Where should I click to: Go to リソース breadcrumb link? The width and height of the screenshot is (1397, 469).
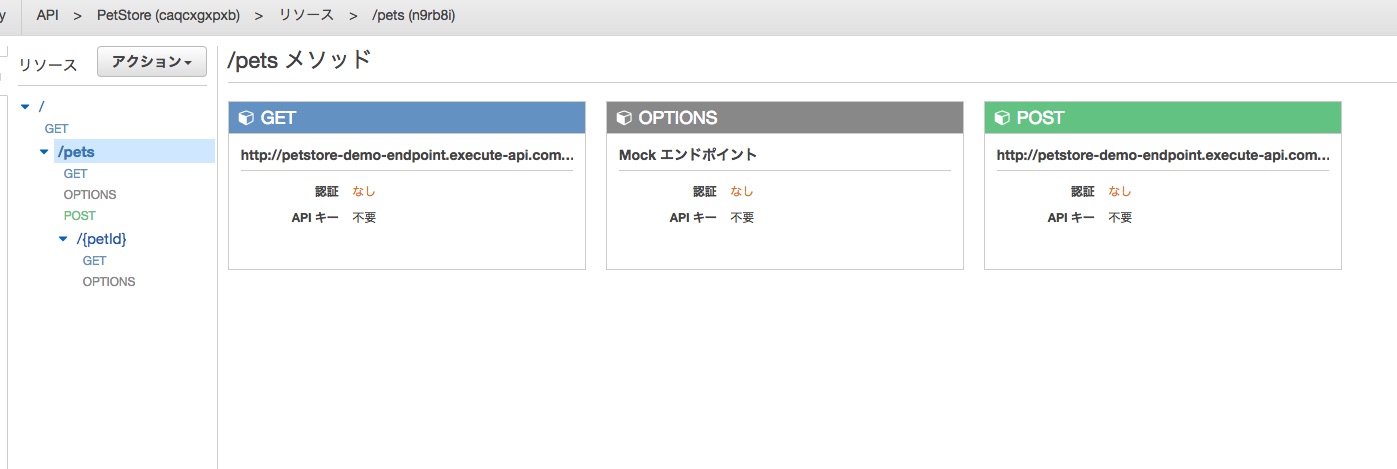(306, 16)
